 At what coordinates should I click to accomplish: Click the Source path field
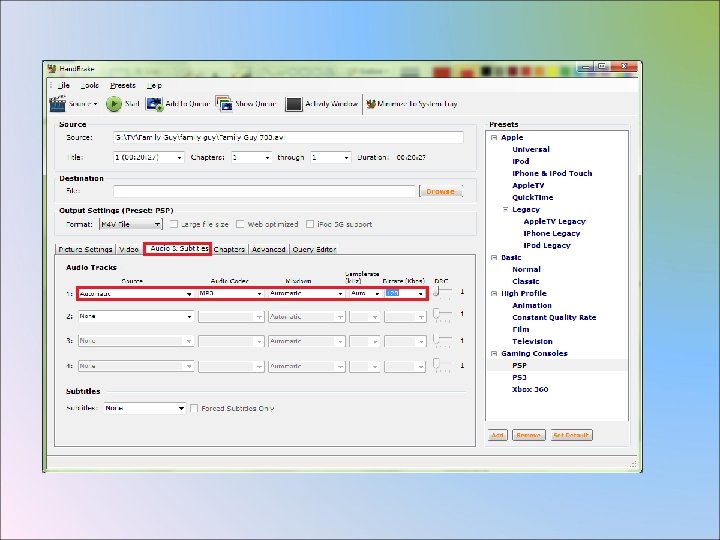pyautogui.click(x=288, y=137)
